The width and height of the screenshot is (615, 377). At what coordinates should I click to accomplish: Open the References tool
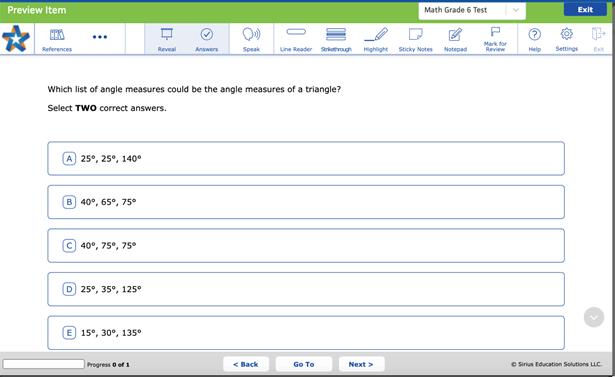click(57, 40)
